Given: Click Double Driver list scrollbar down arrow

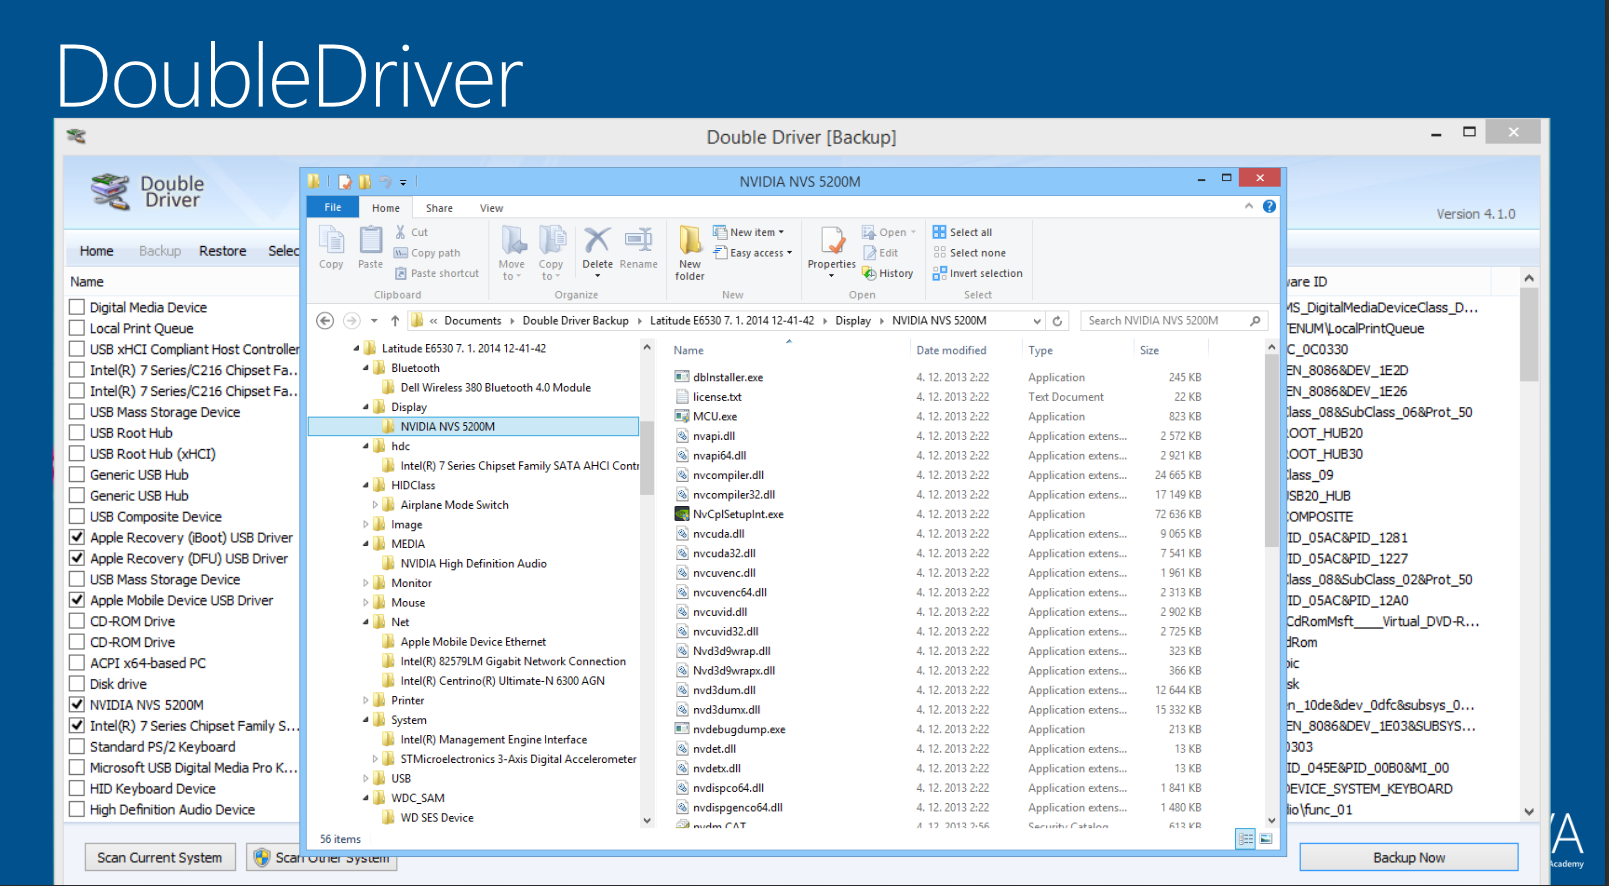Looking at the screenshot, I should (1528, 811).
